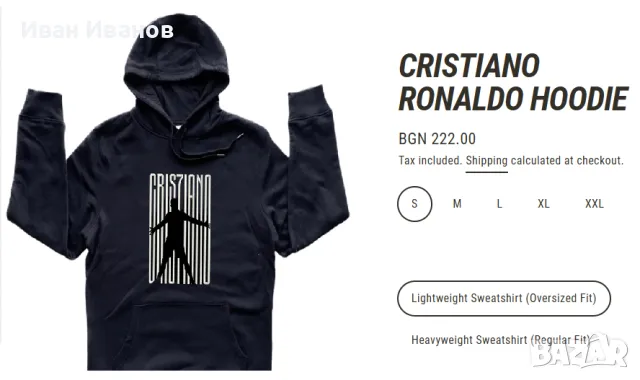This screenshot has height=380, width=640.
Task: Pick size L option
Action: click(x=499, y=203)
